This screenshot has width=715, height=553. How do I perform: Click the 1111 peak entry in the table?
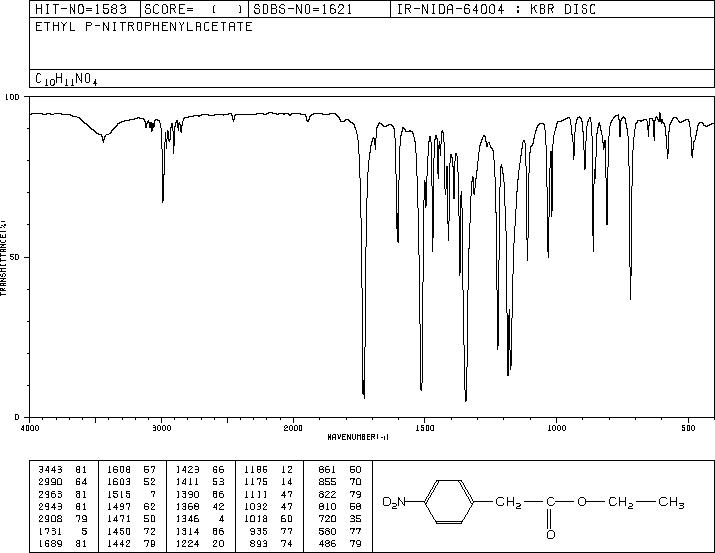pos(268,494)
